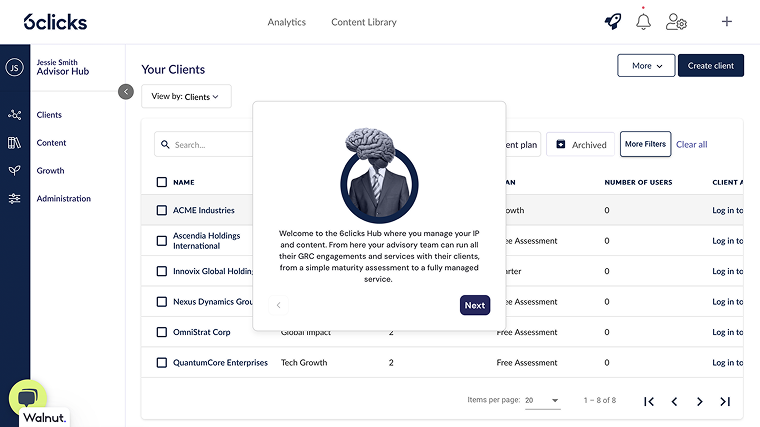Click Next in the welcome dialog
Image resolution: width=760 pixels, height=427 pixels.
475,305
